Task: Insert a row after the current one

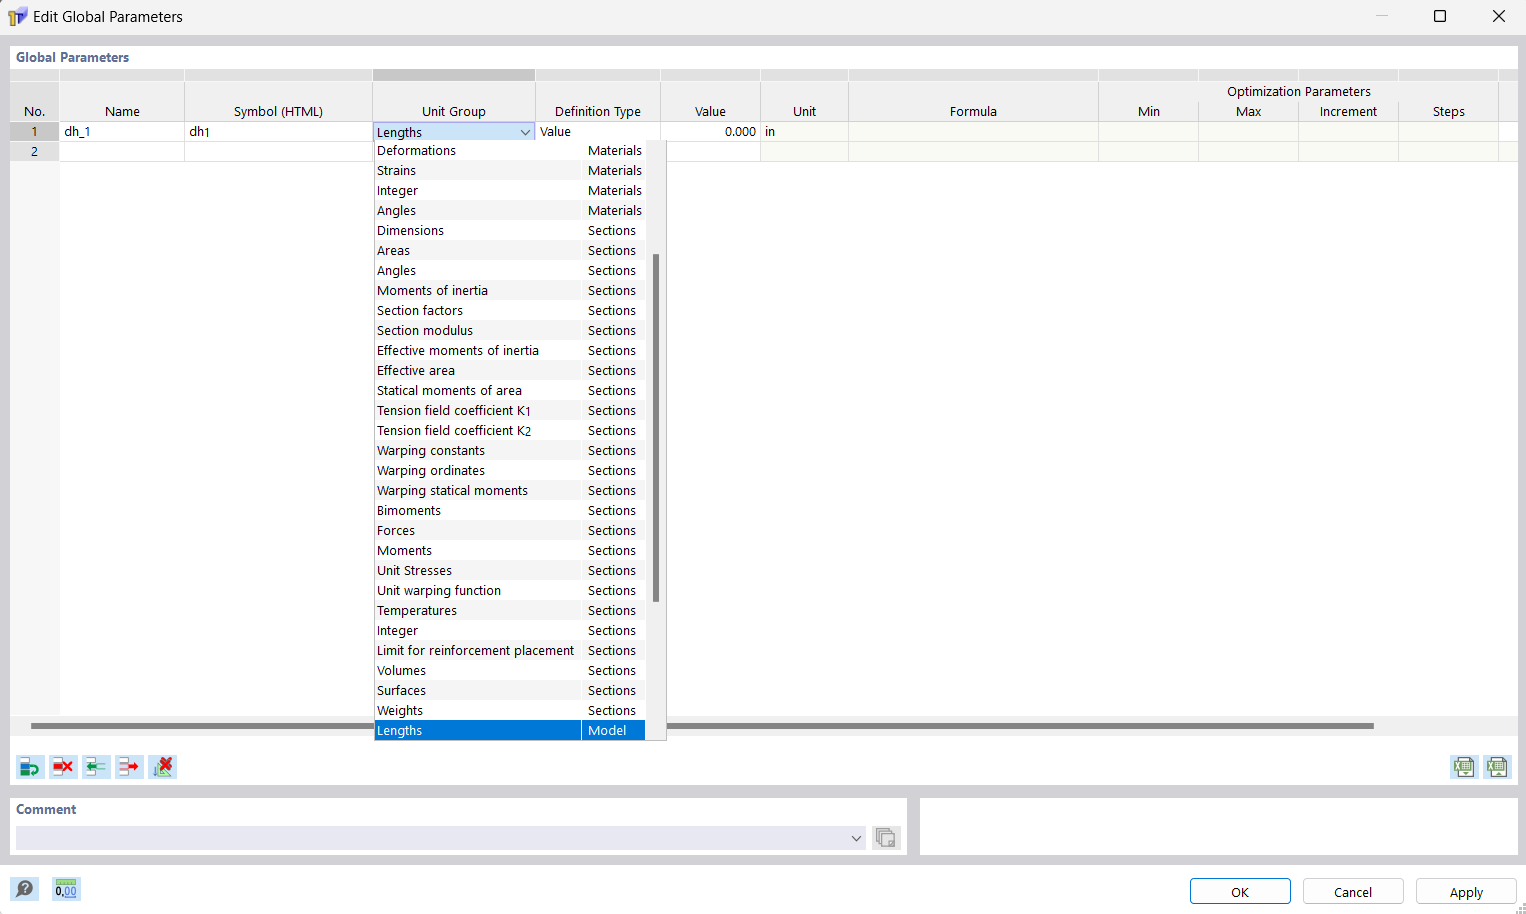Action: click(x=129, y=766)
